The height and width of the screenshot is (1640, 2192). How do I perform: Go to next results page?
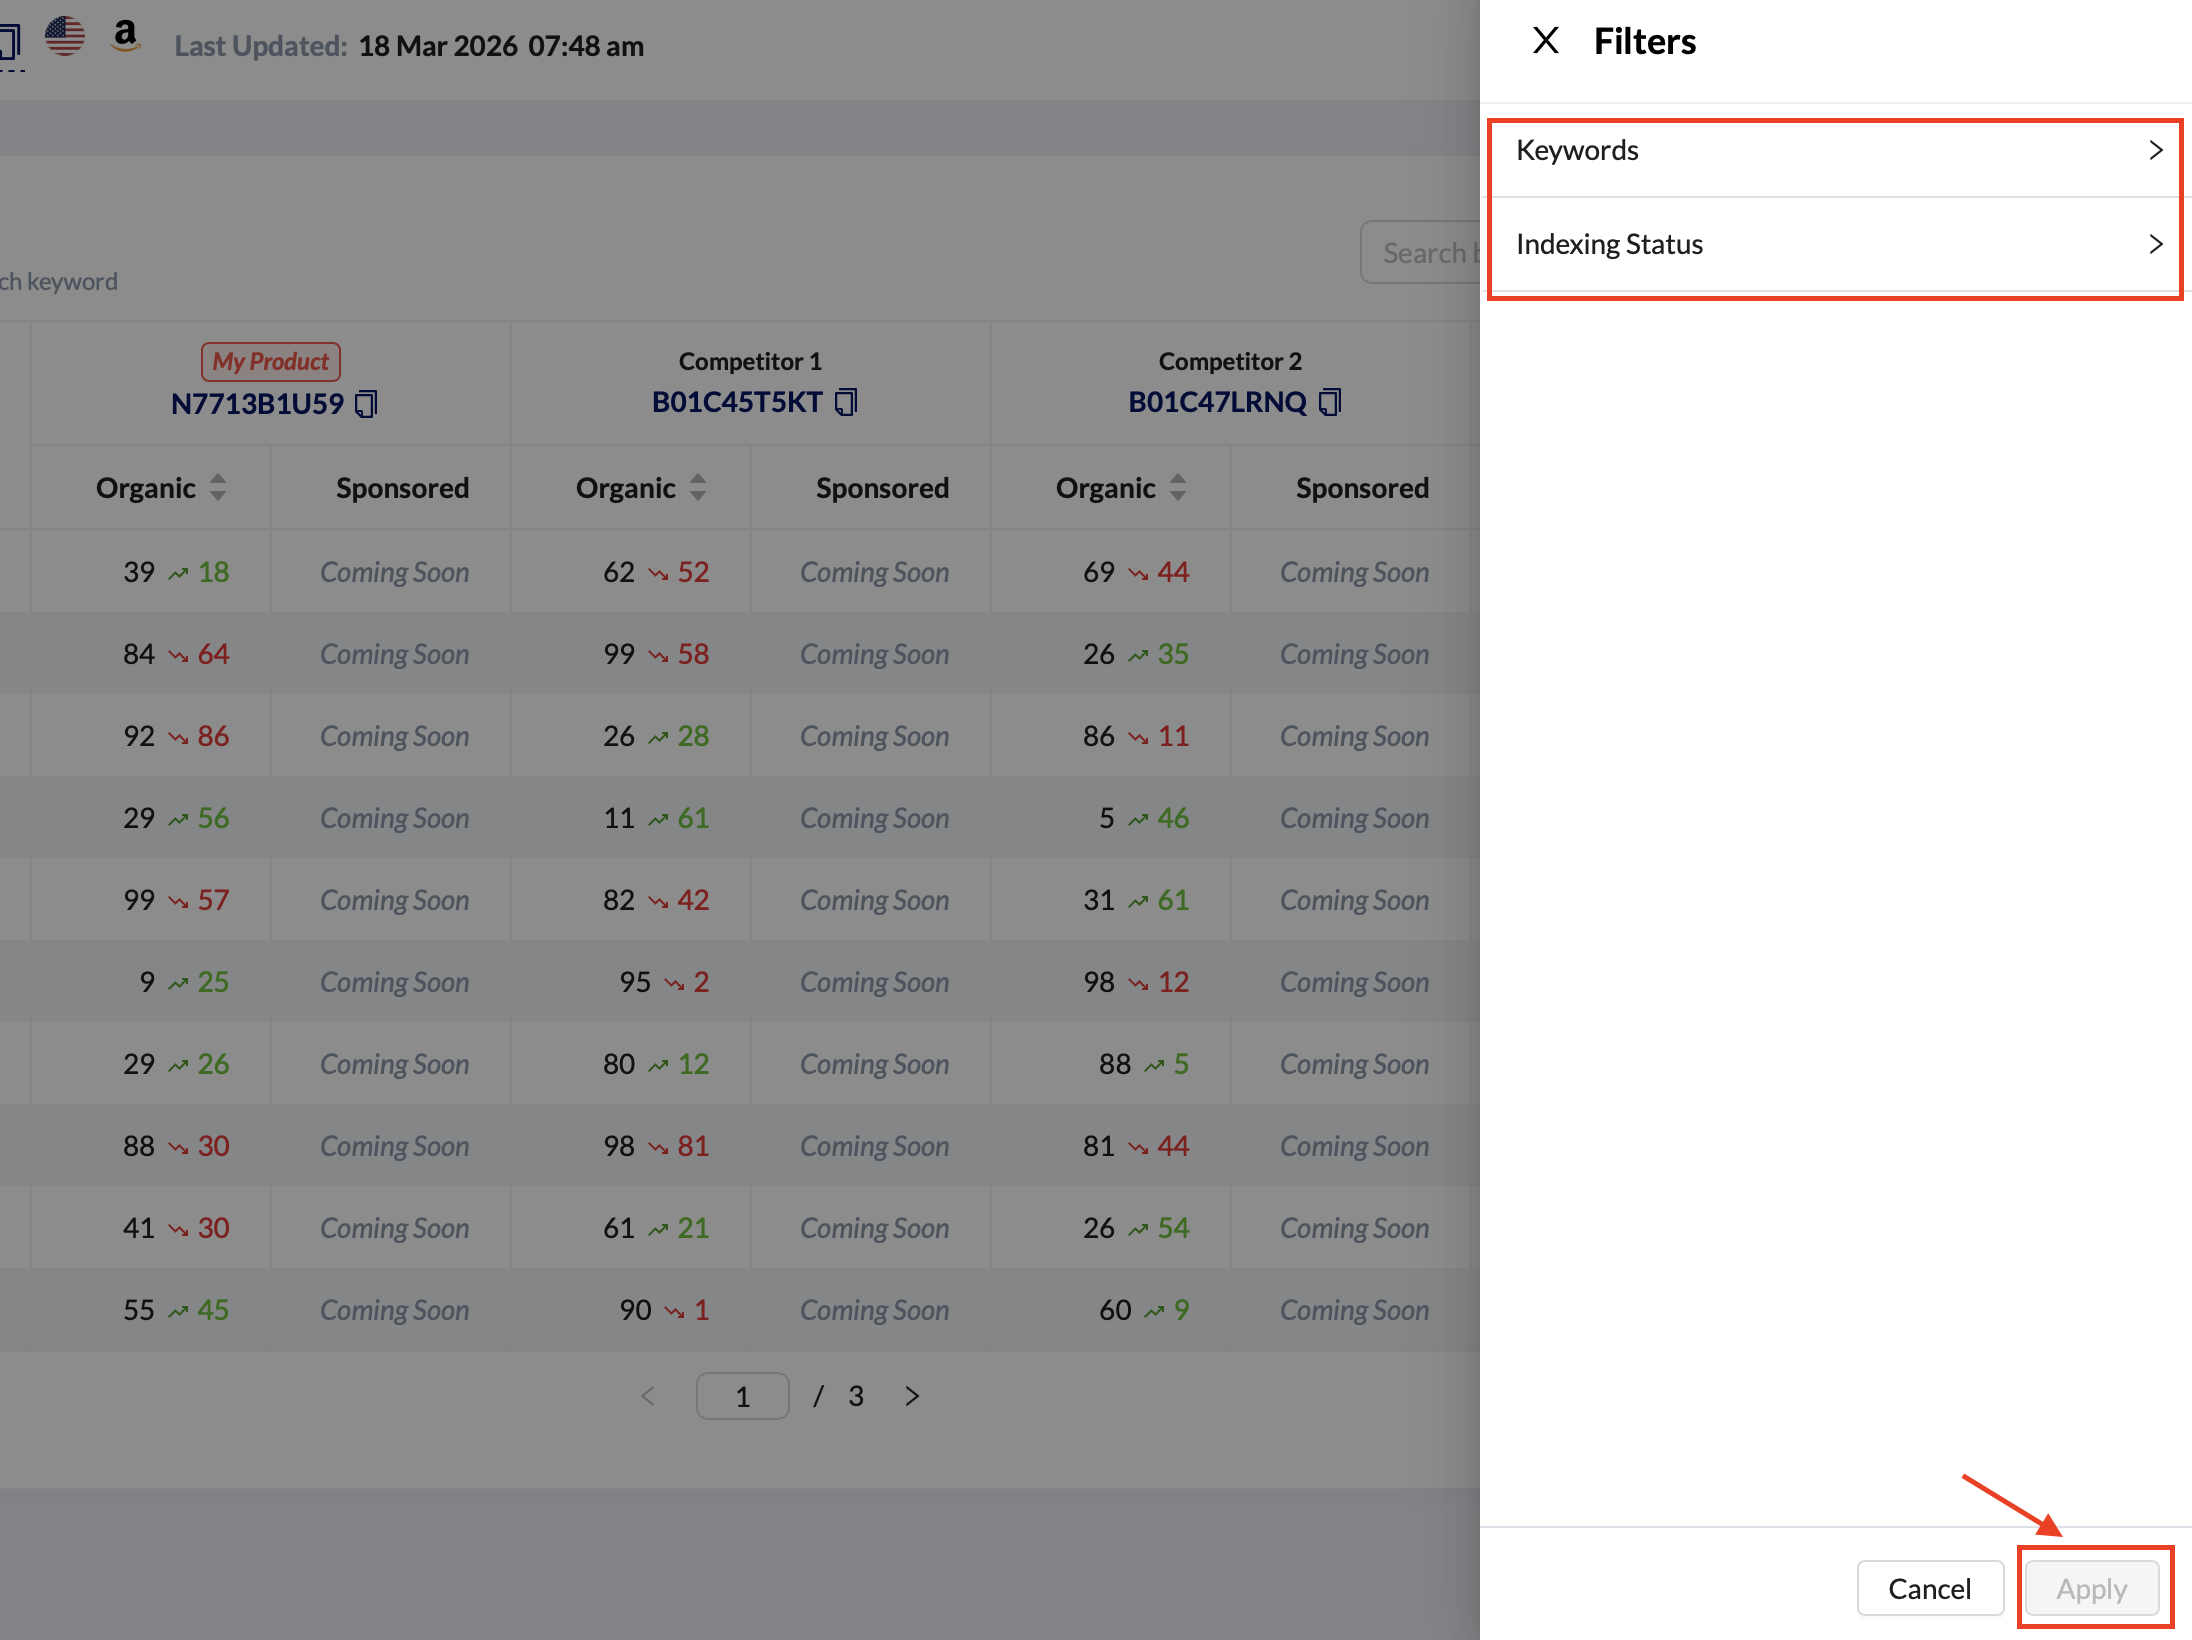click(911, 1396)
